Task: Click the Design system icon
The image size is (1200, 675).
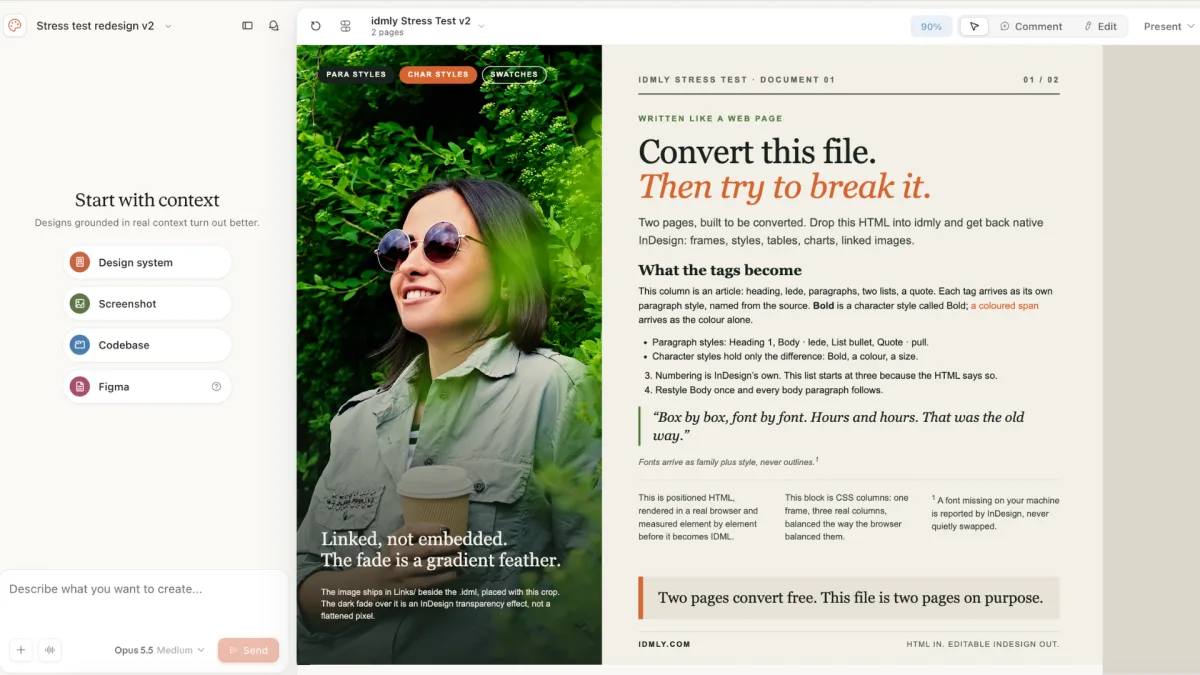Action: click(80, 262)
